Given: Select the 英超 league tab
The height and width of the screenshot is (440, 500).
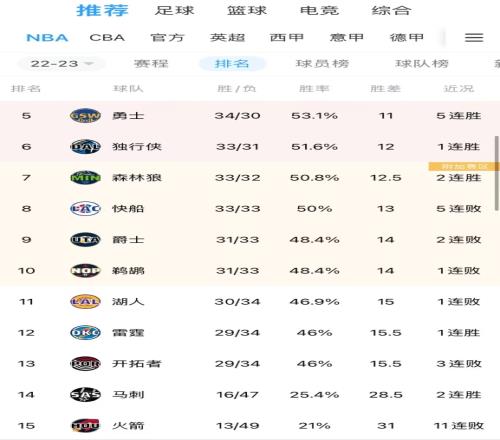Looking at the screenshot, I should [x=227, y=38].
